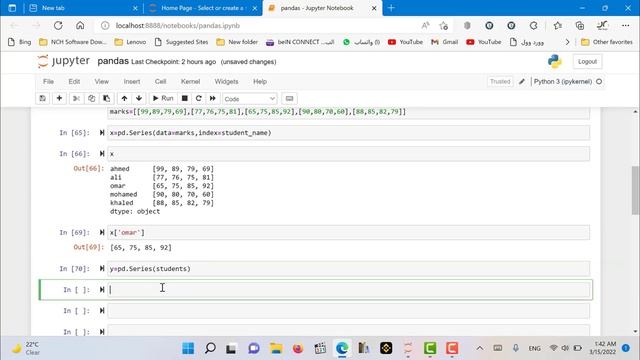Refresh the page in the browser
640x360 pixels.
point(58,26)
